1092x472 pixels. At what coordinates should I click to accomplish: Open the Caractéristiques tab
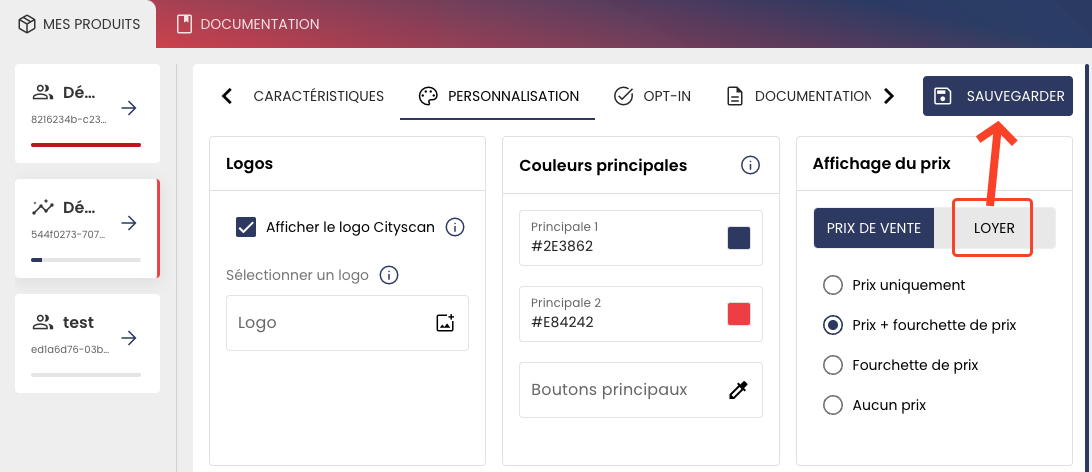(x=318, y=96)
